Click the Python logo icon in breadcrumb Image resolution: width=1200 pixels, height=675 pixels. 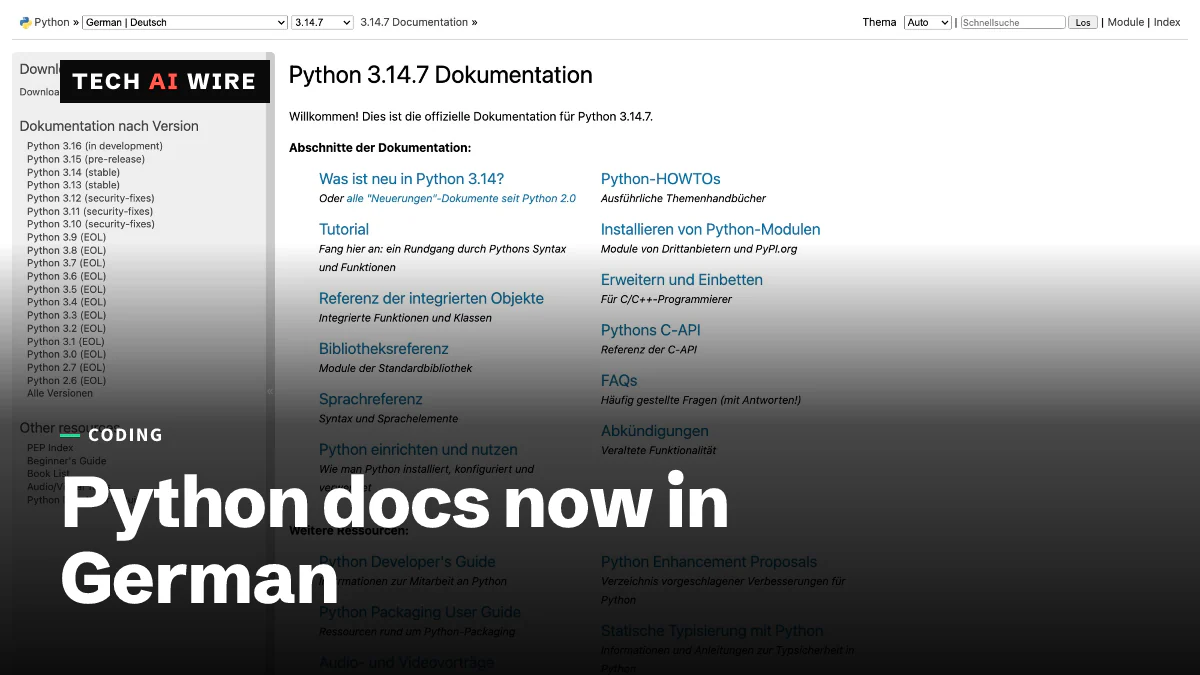25,22
